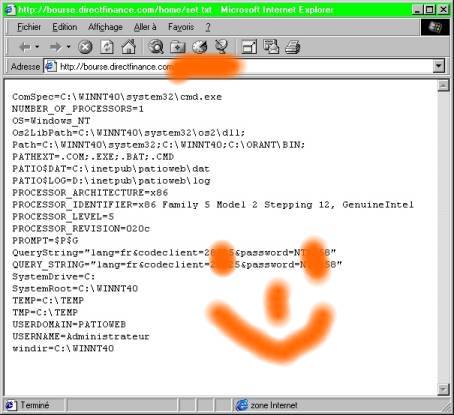Go to the Home page icon
Viewport: 454px width, 415px height.
129,47
